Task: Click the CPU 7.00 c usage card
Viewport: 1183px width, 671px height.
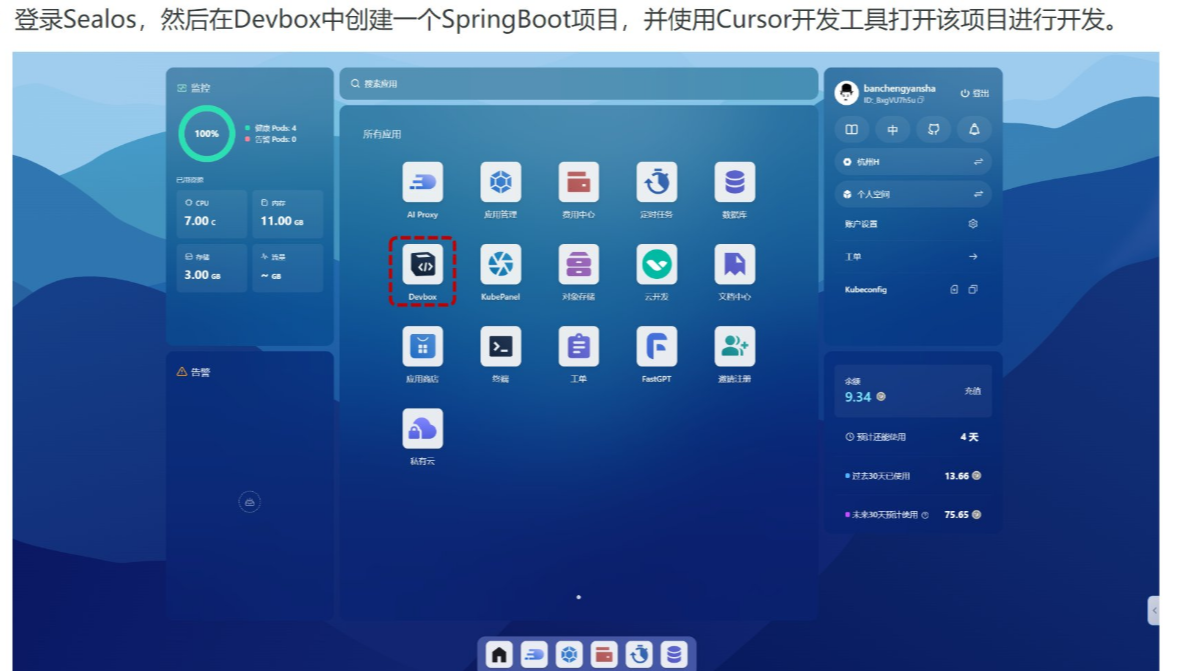Action: (x=212, y=214)
